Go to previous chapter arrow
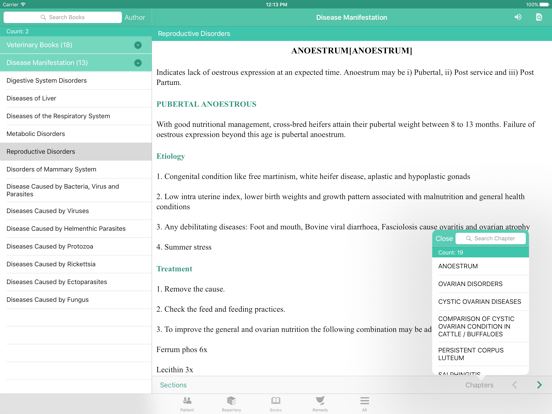Image resolution: width=552 pixels, height=414 pixels. 514,385
